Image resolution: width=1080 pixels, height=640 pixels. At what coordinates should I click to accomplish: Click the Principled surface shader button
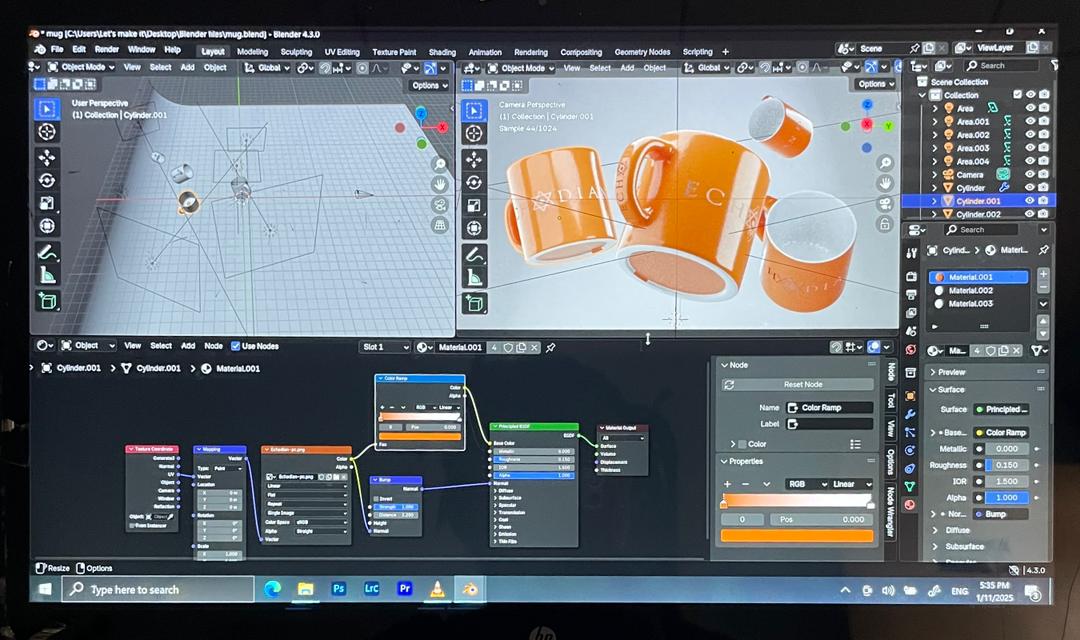(x=1001, y=409)
